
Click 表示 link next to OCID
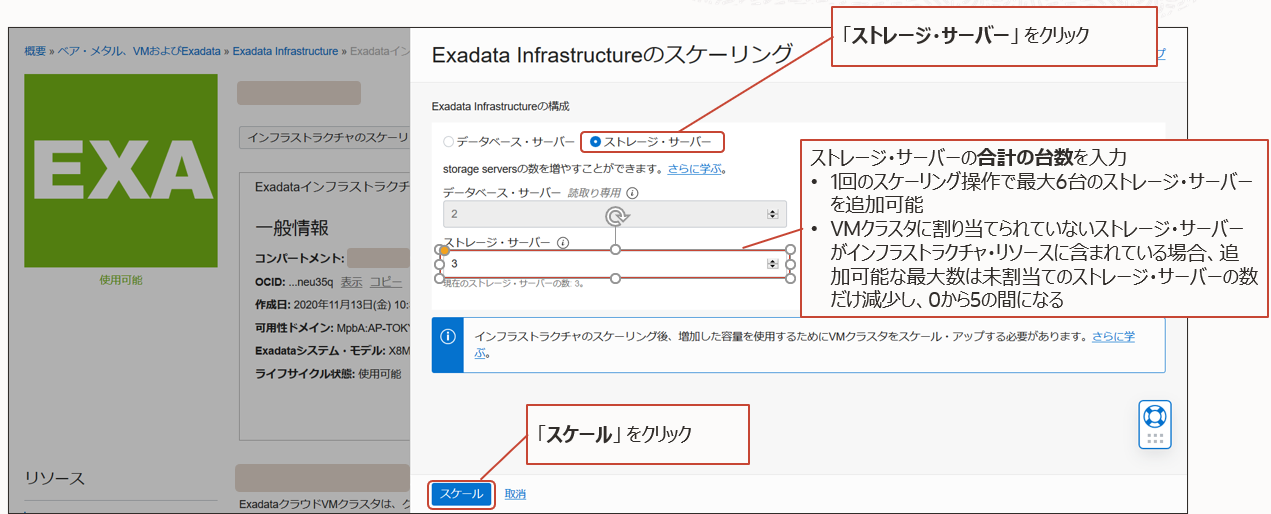[351, 282]
